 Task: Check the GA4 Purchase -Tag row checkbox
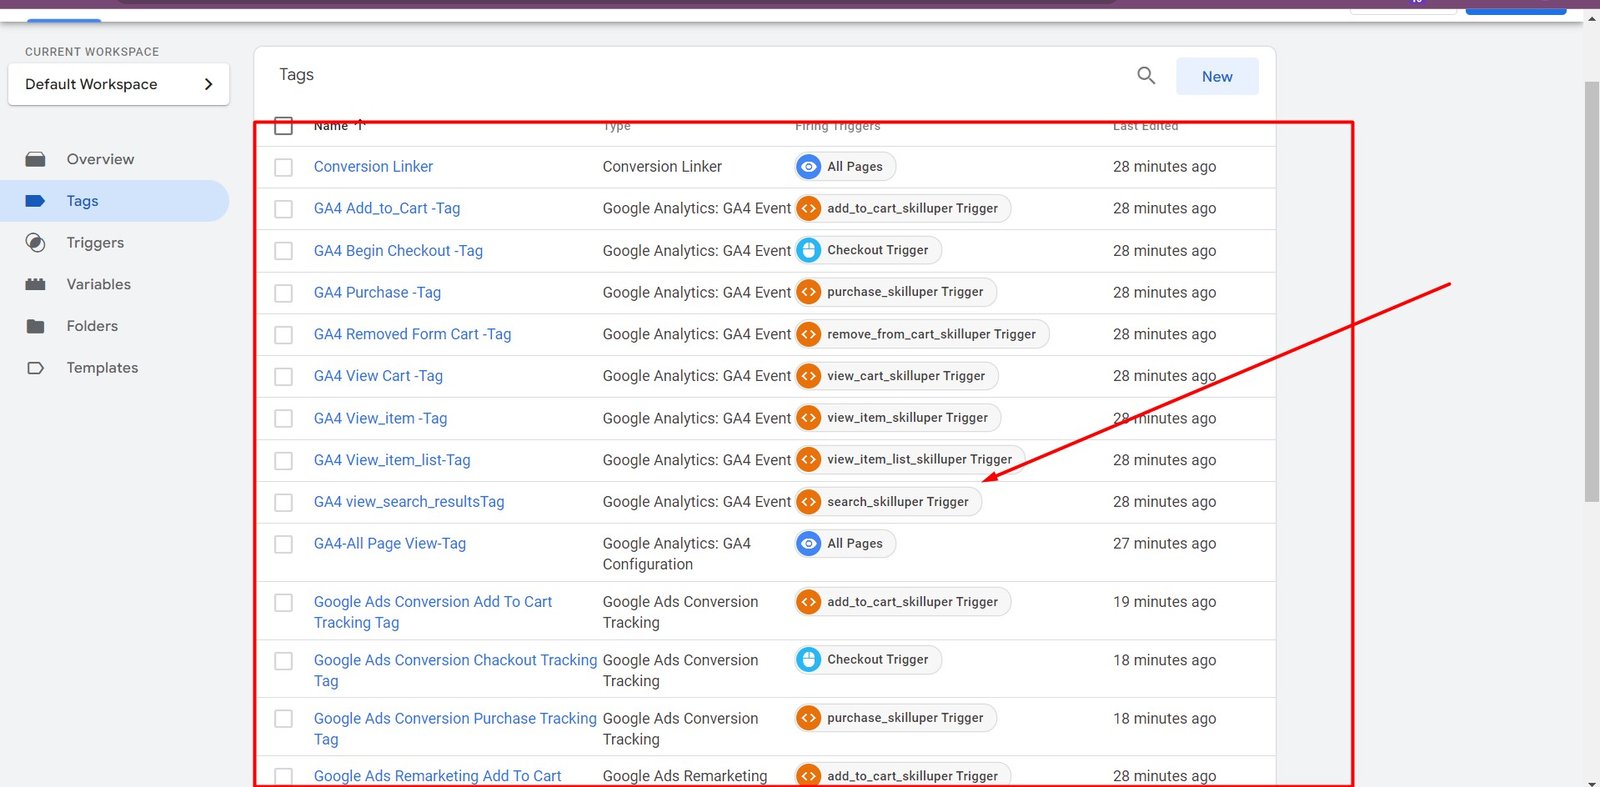[x=284, y=293]
